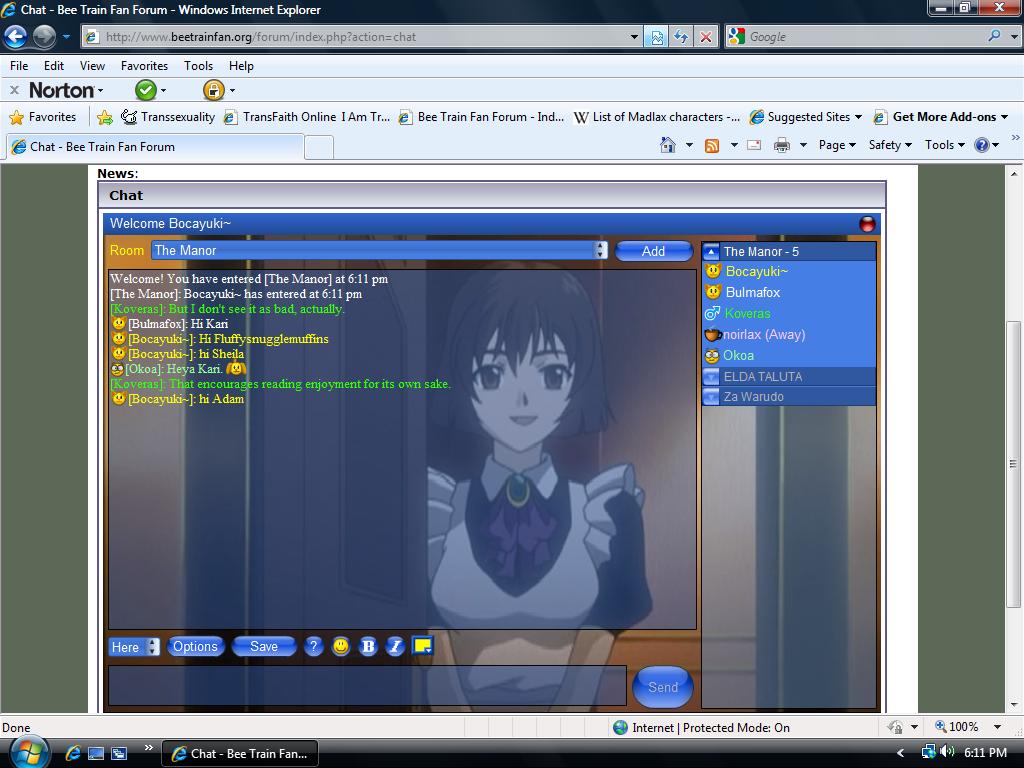
Task: Collapse The Manor room user list
Action: (x=711, y=252)
